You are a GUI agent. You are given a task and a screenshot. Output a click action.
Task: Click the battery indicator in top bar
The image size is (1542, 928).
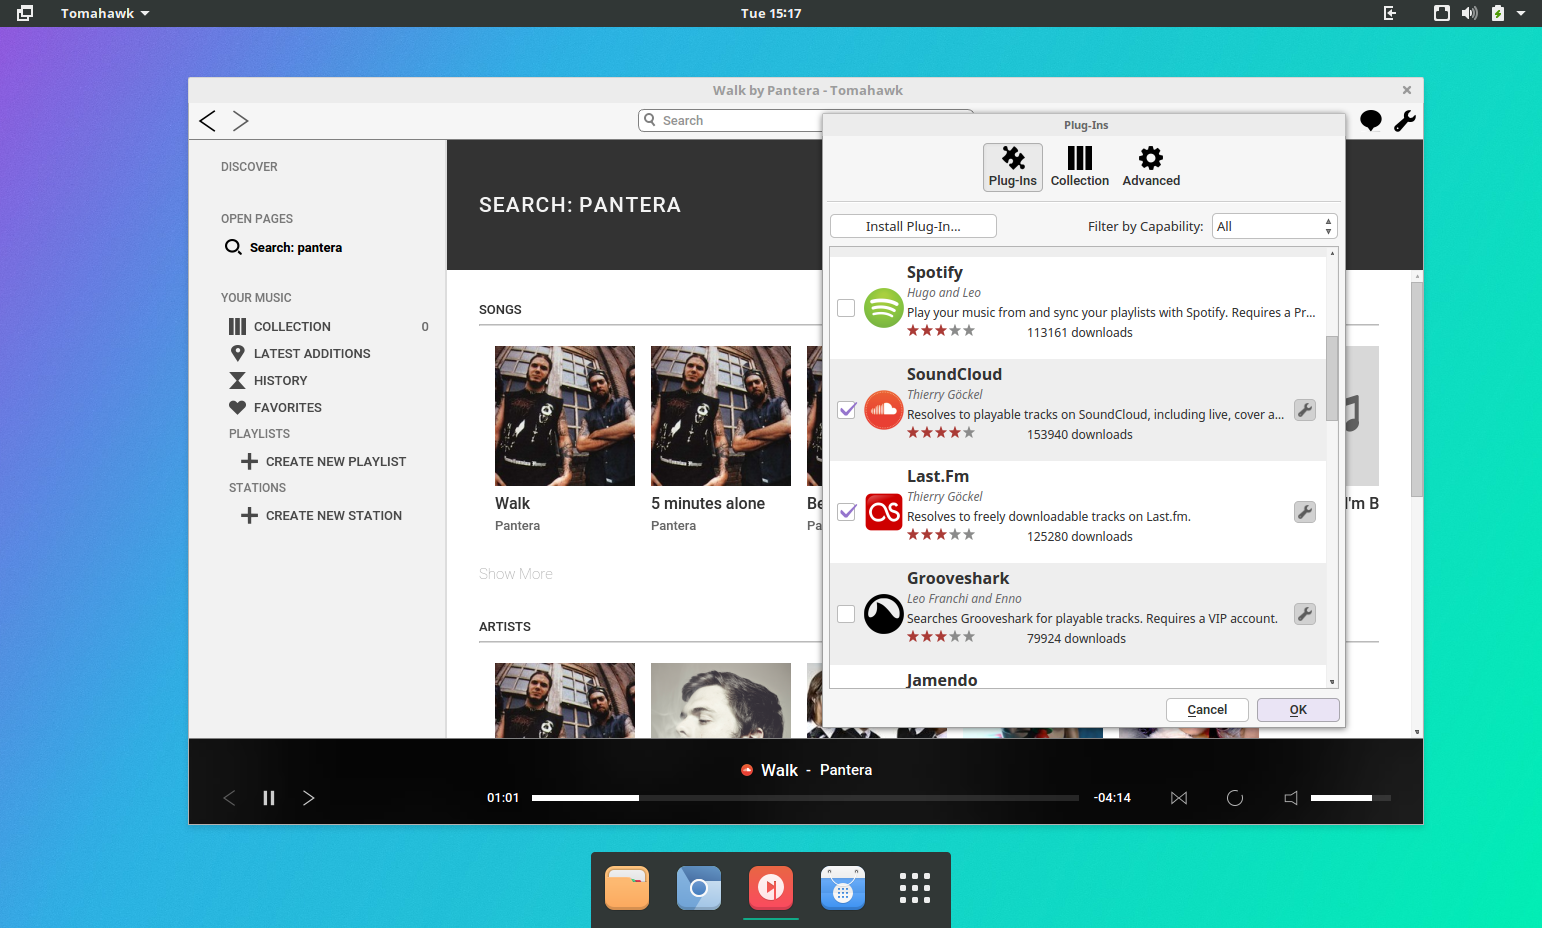tap(1498, 13)
